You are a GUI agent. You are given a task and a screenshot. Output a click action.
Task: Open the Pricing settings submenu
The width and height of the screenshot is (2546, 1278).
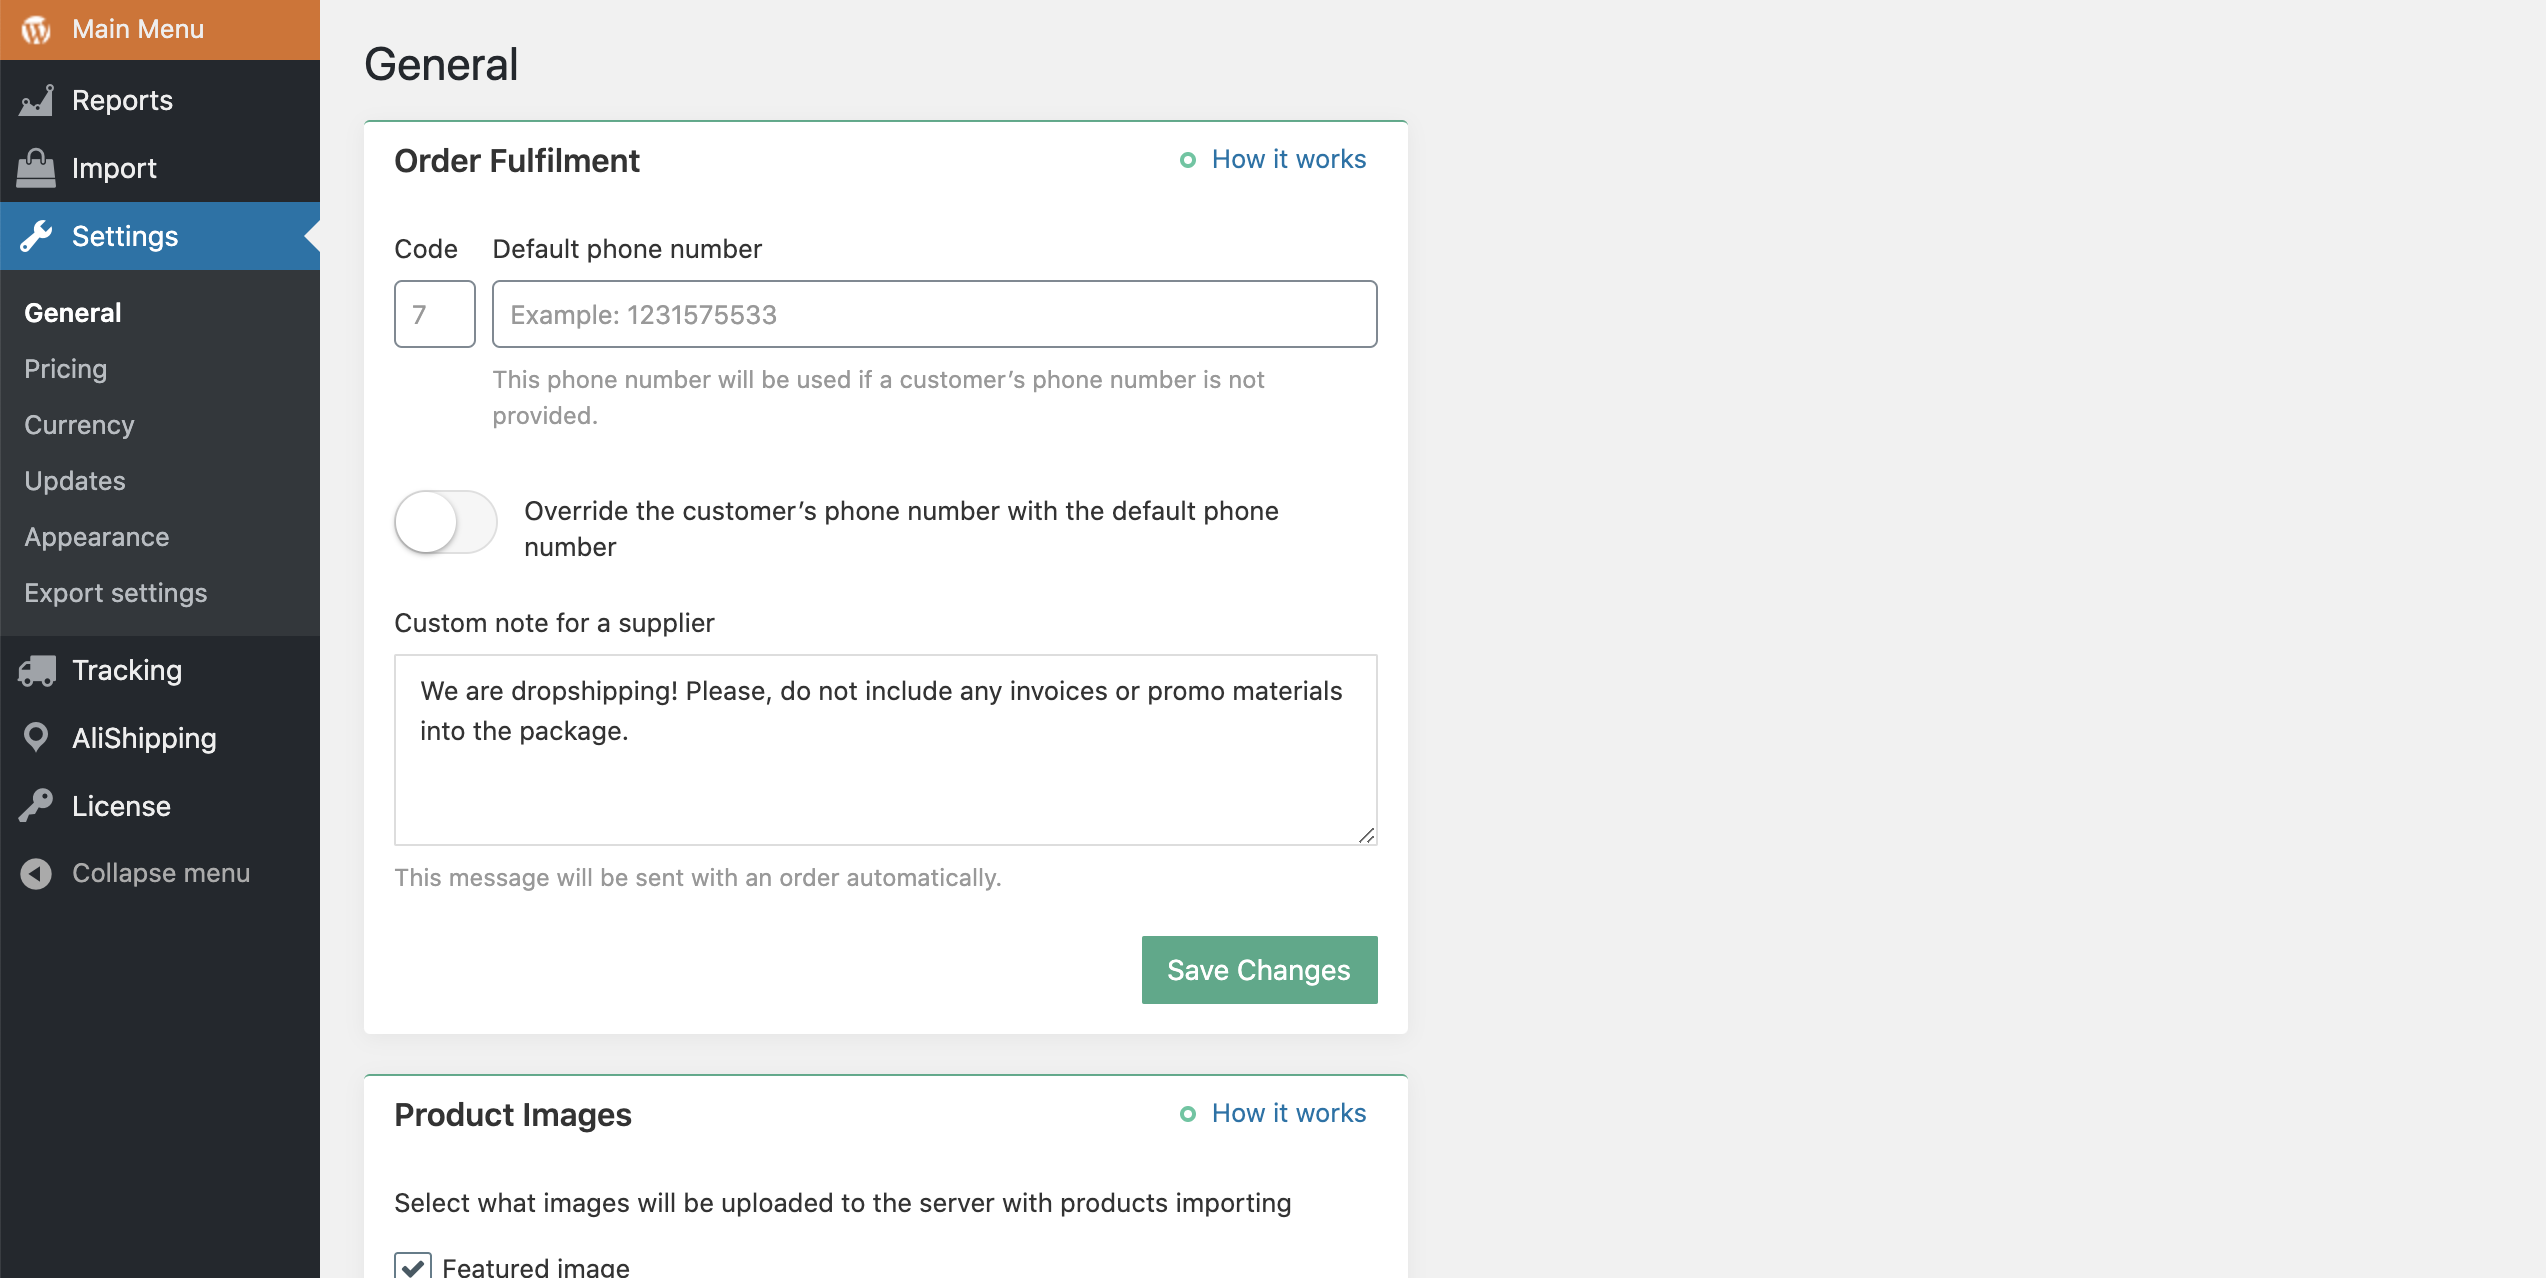click(x=66, y=369)
